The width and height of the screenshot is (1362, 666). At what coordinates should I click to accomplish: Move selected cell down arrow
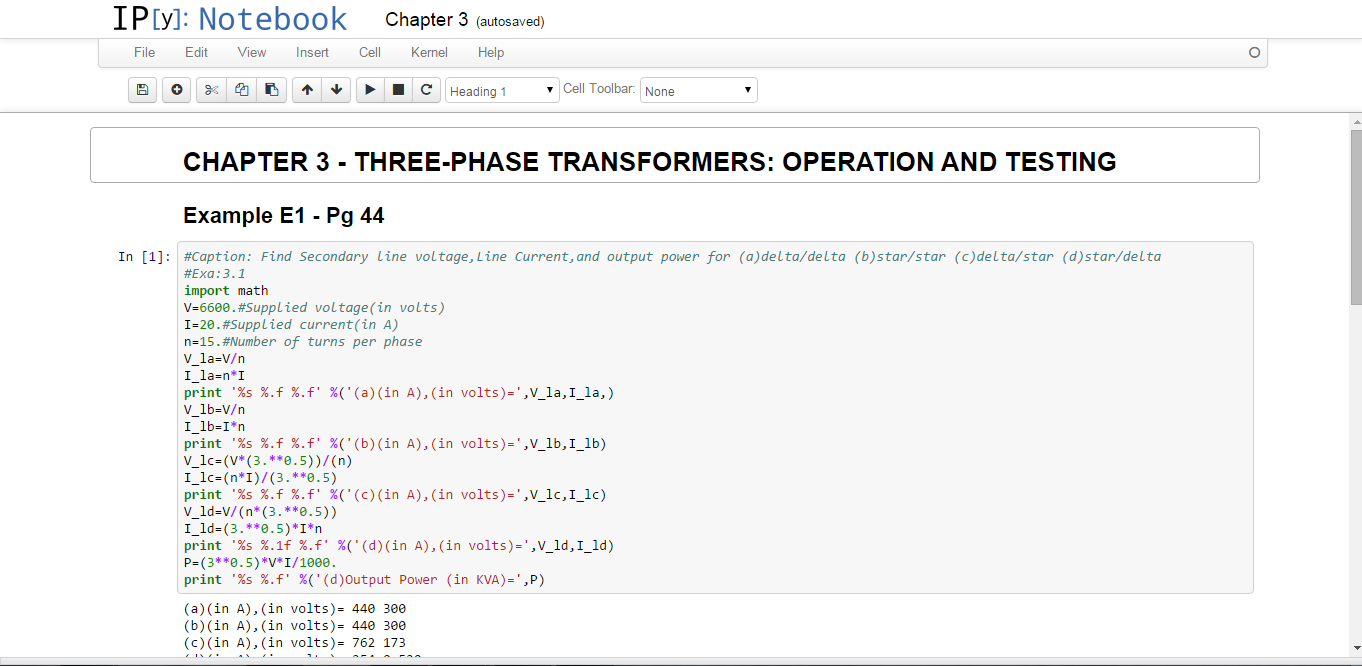336,90
